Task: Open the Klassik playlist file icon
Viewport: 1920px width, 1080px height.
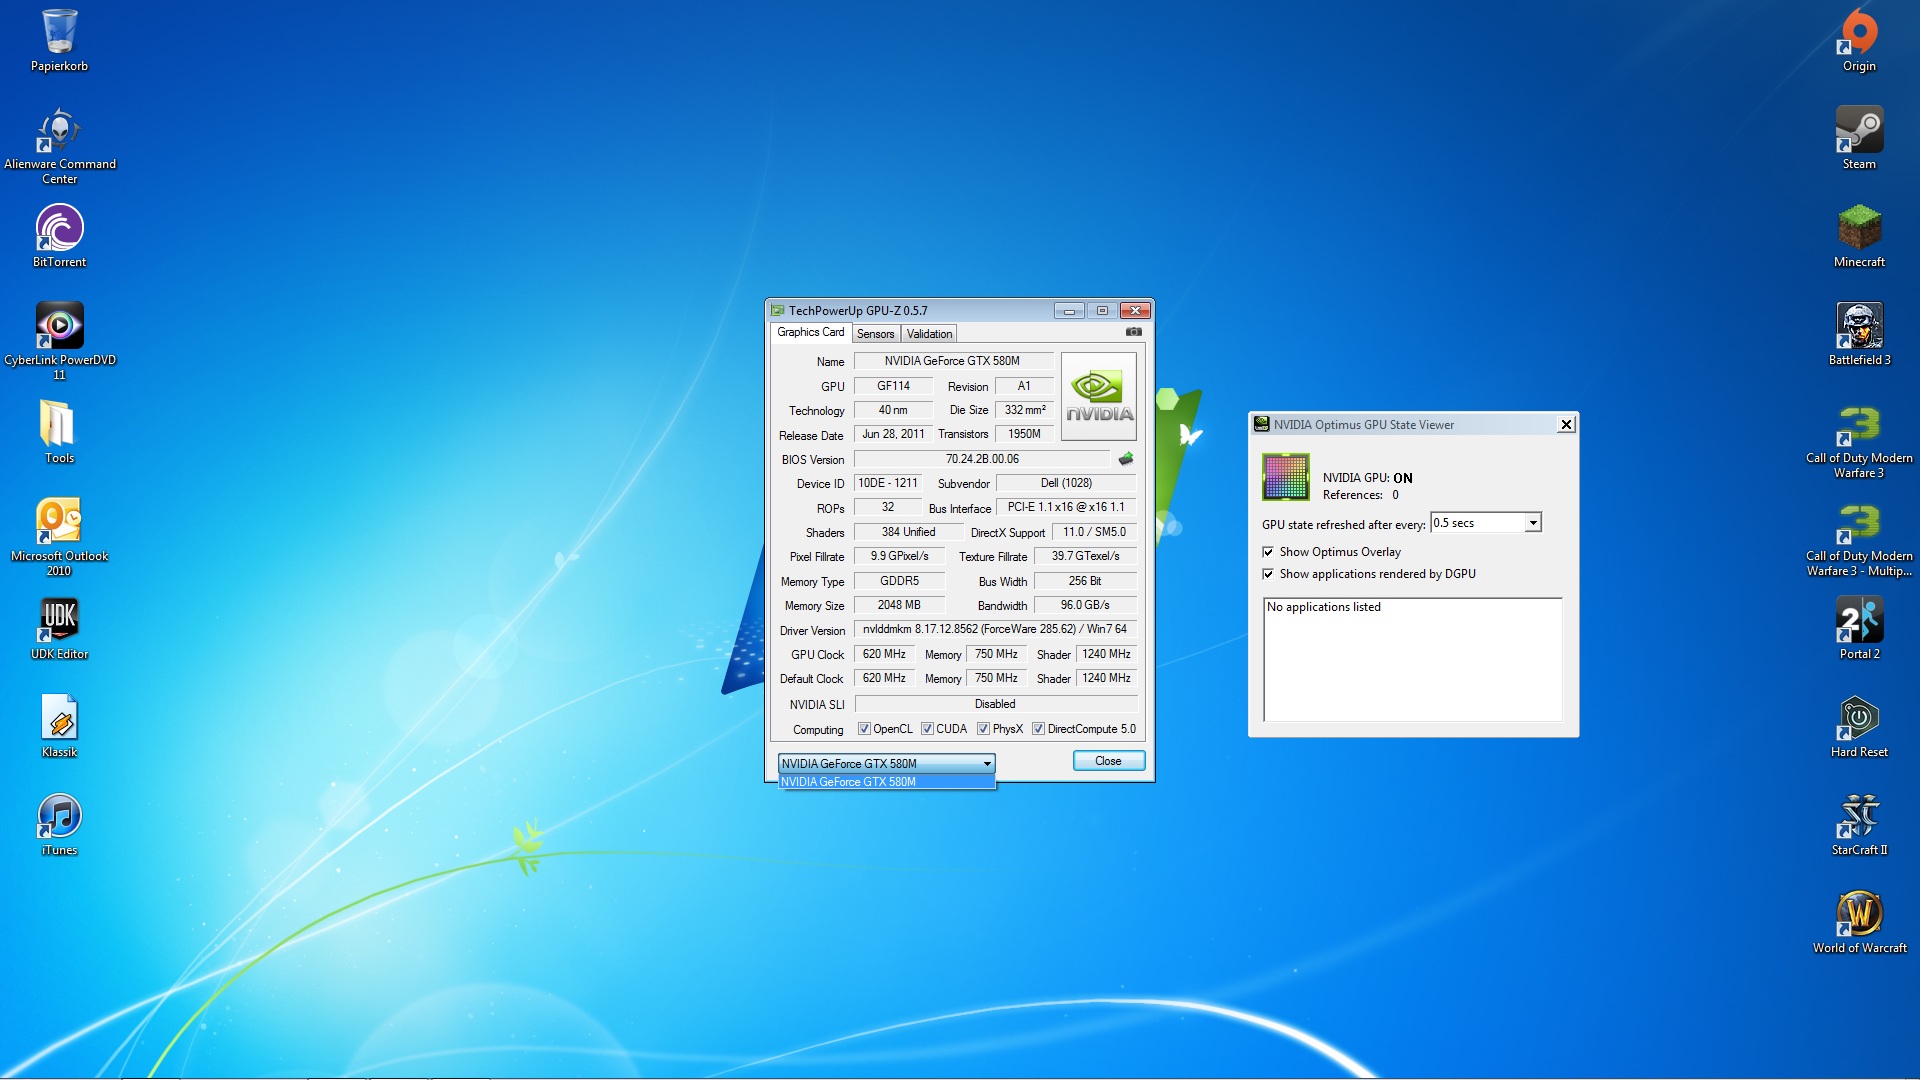Action: [59, 726]
